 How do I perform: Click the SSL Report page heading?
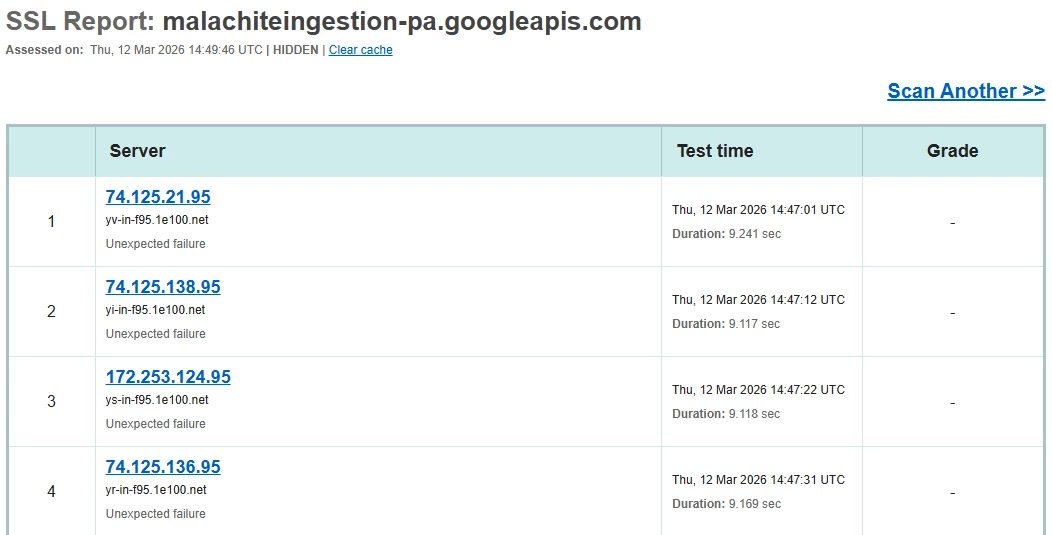tap(323, 21)
